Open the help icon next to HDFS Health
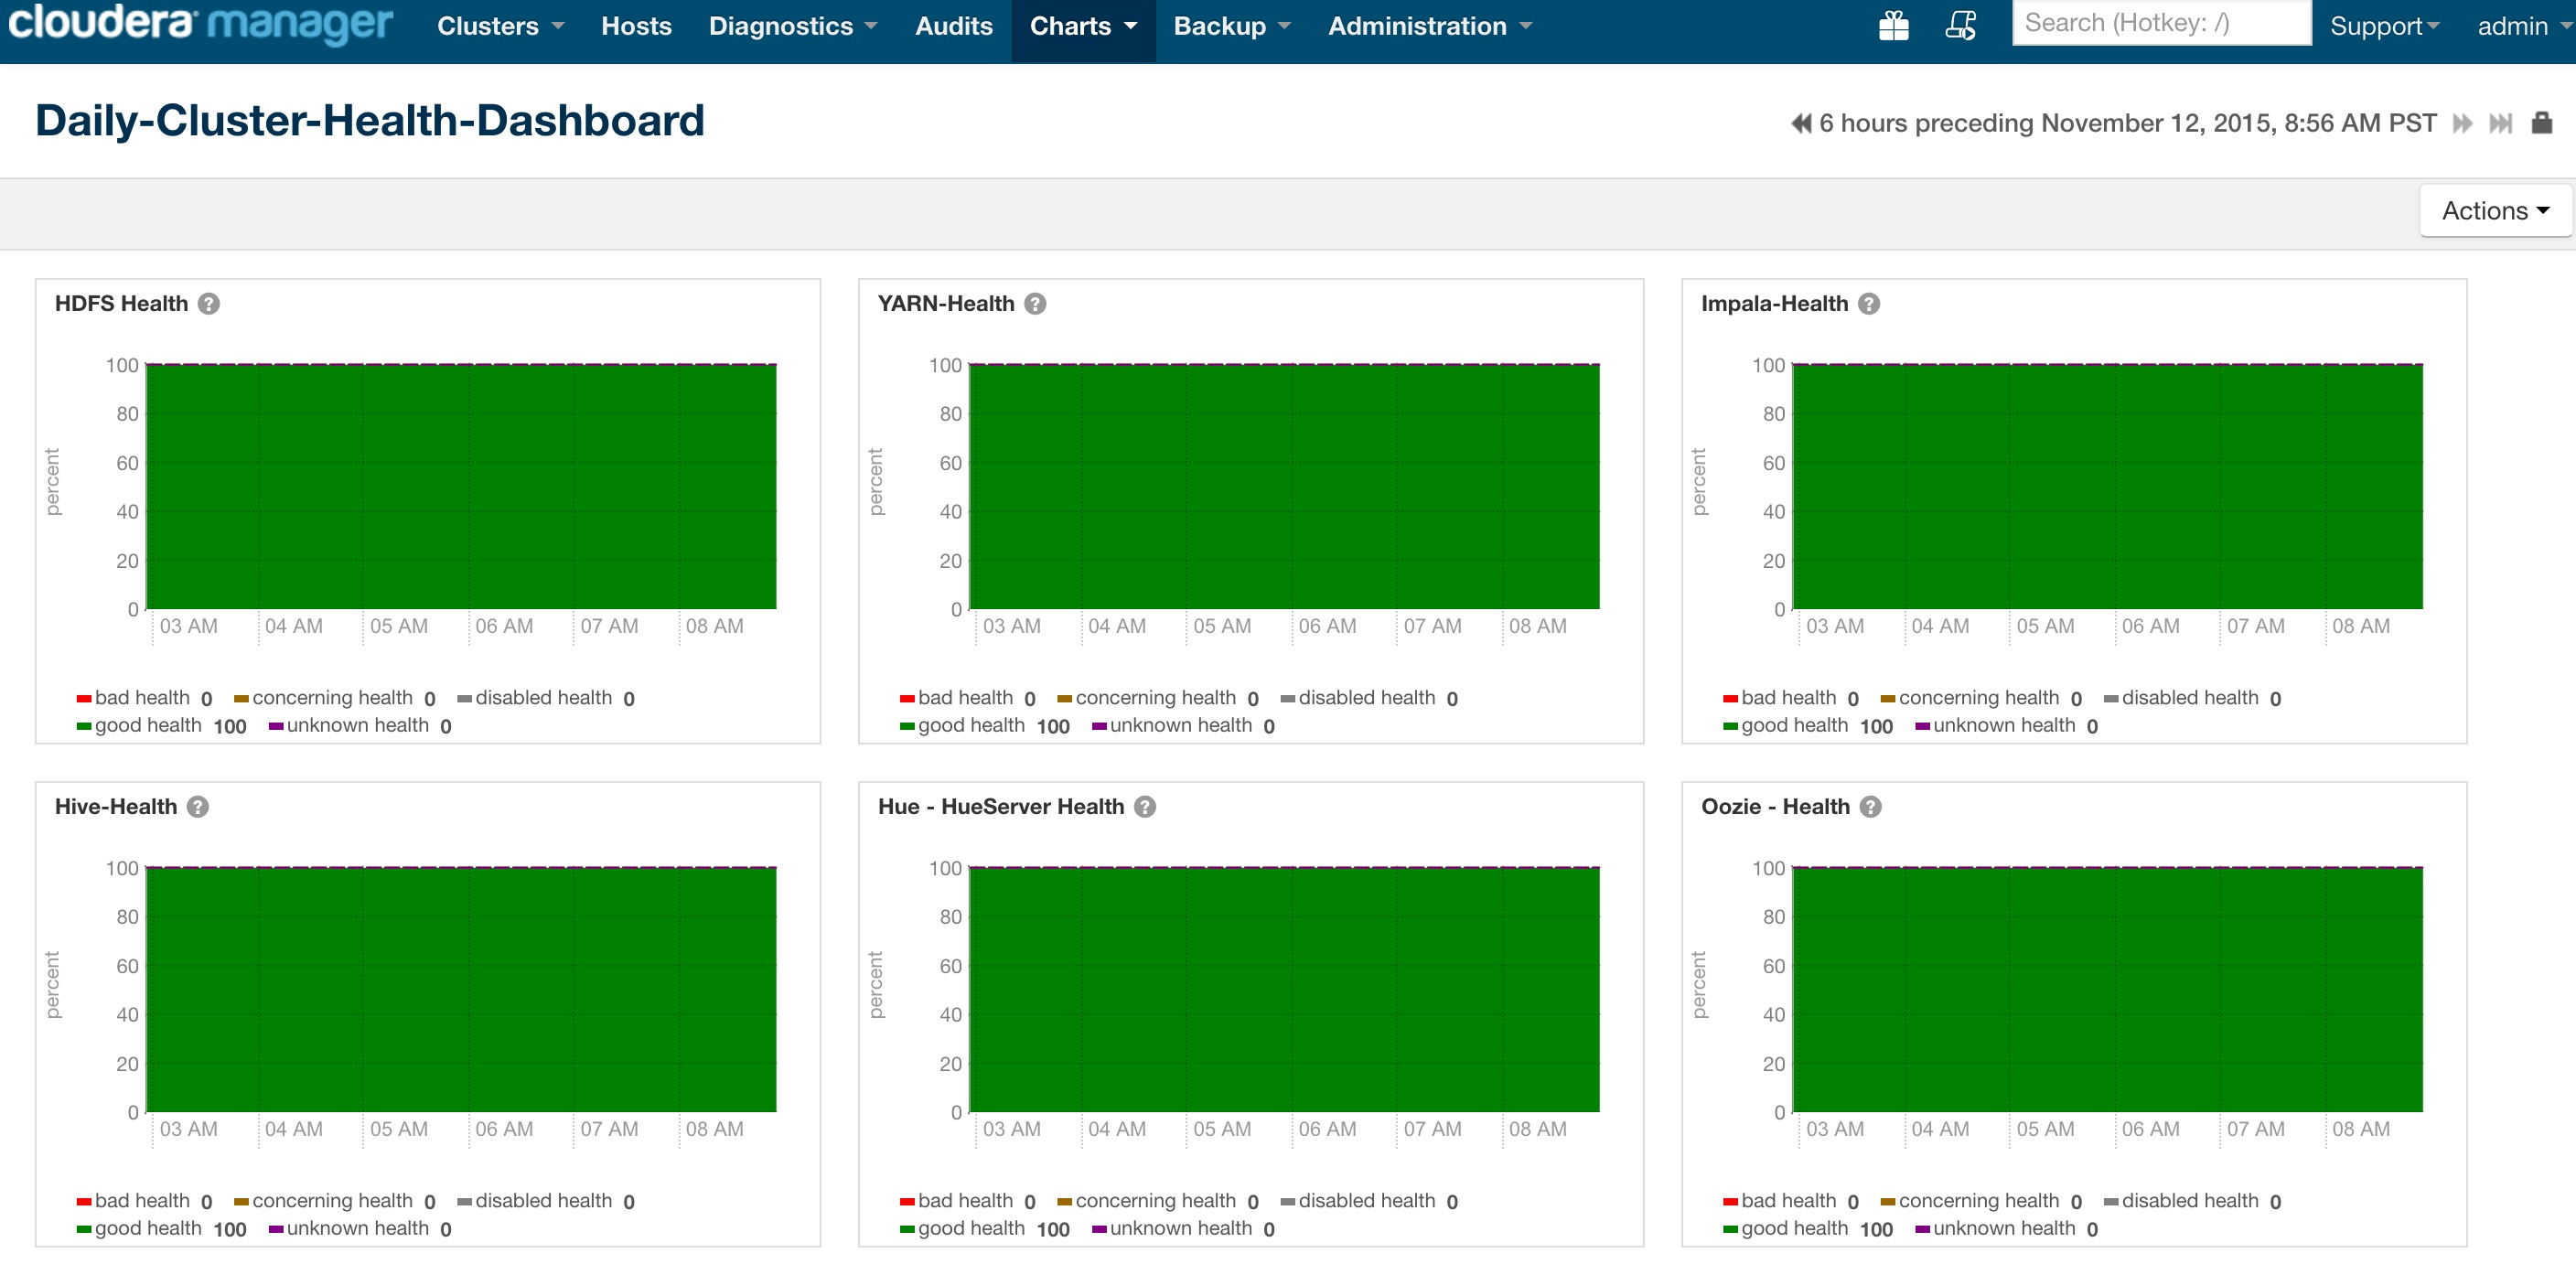 pyautogui.click(x=208, y=304)
